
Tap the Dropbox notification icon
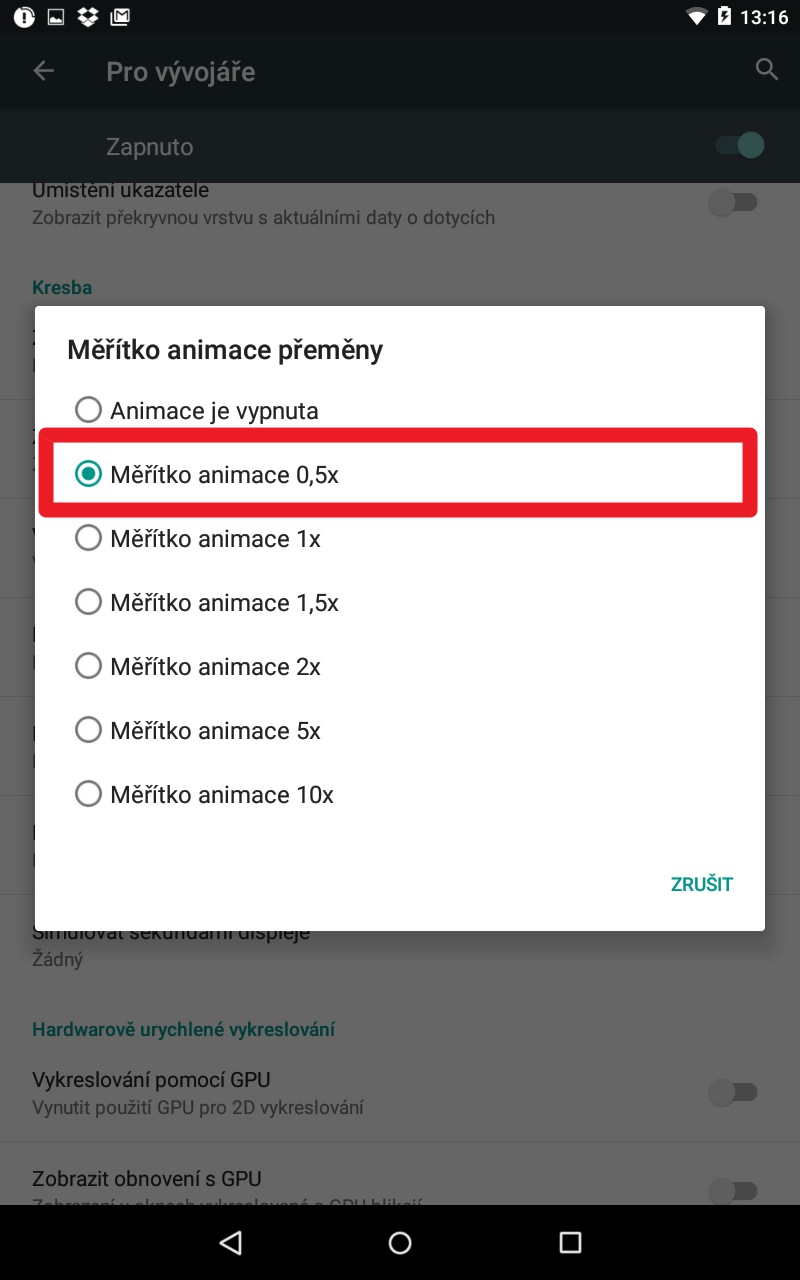88,17
